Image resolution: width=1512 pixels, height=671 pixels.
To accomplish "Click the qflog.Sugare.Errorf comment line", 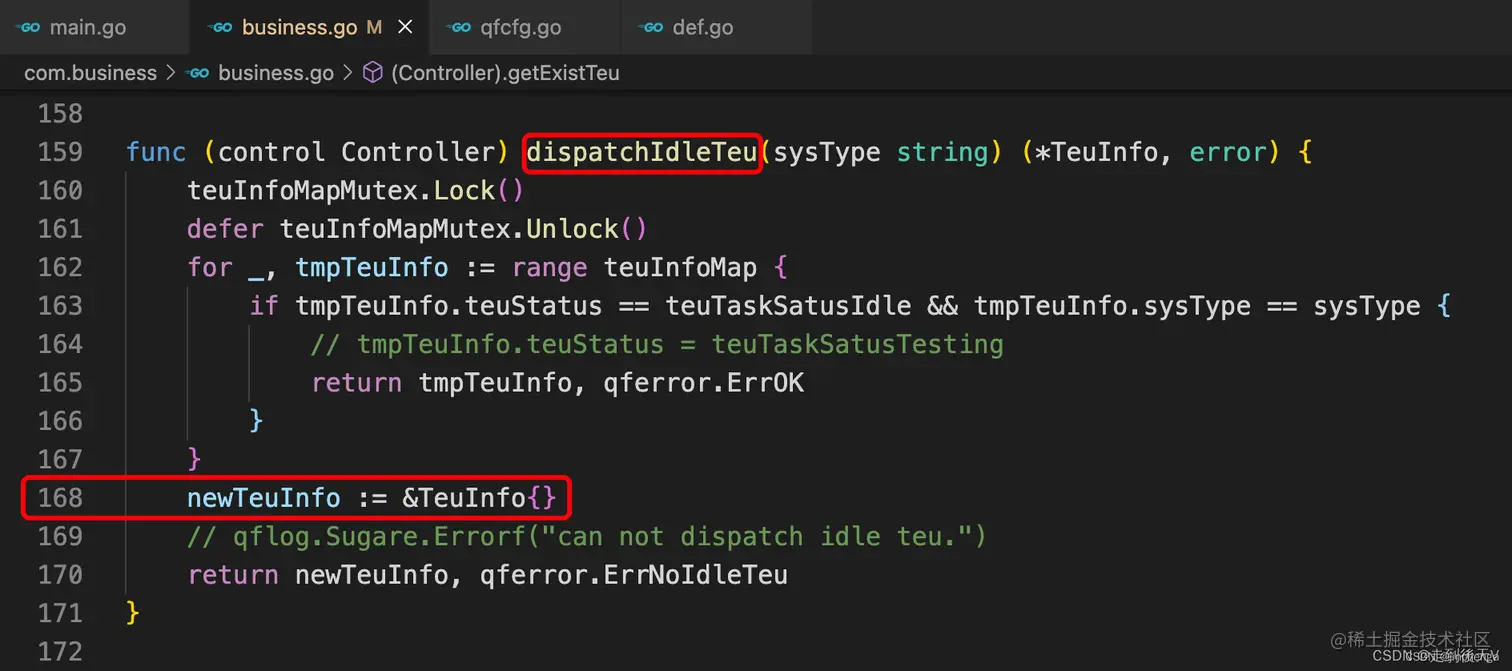I will [587, 537].
